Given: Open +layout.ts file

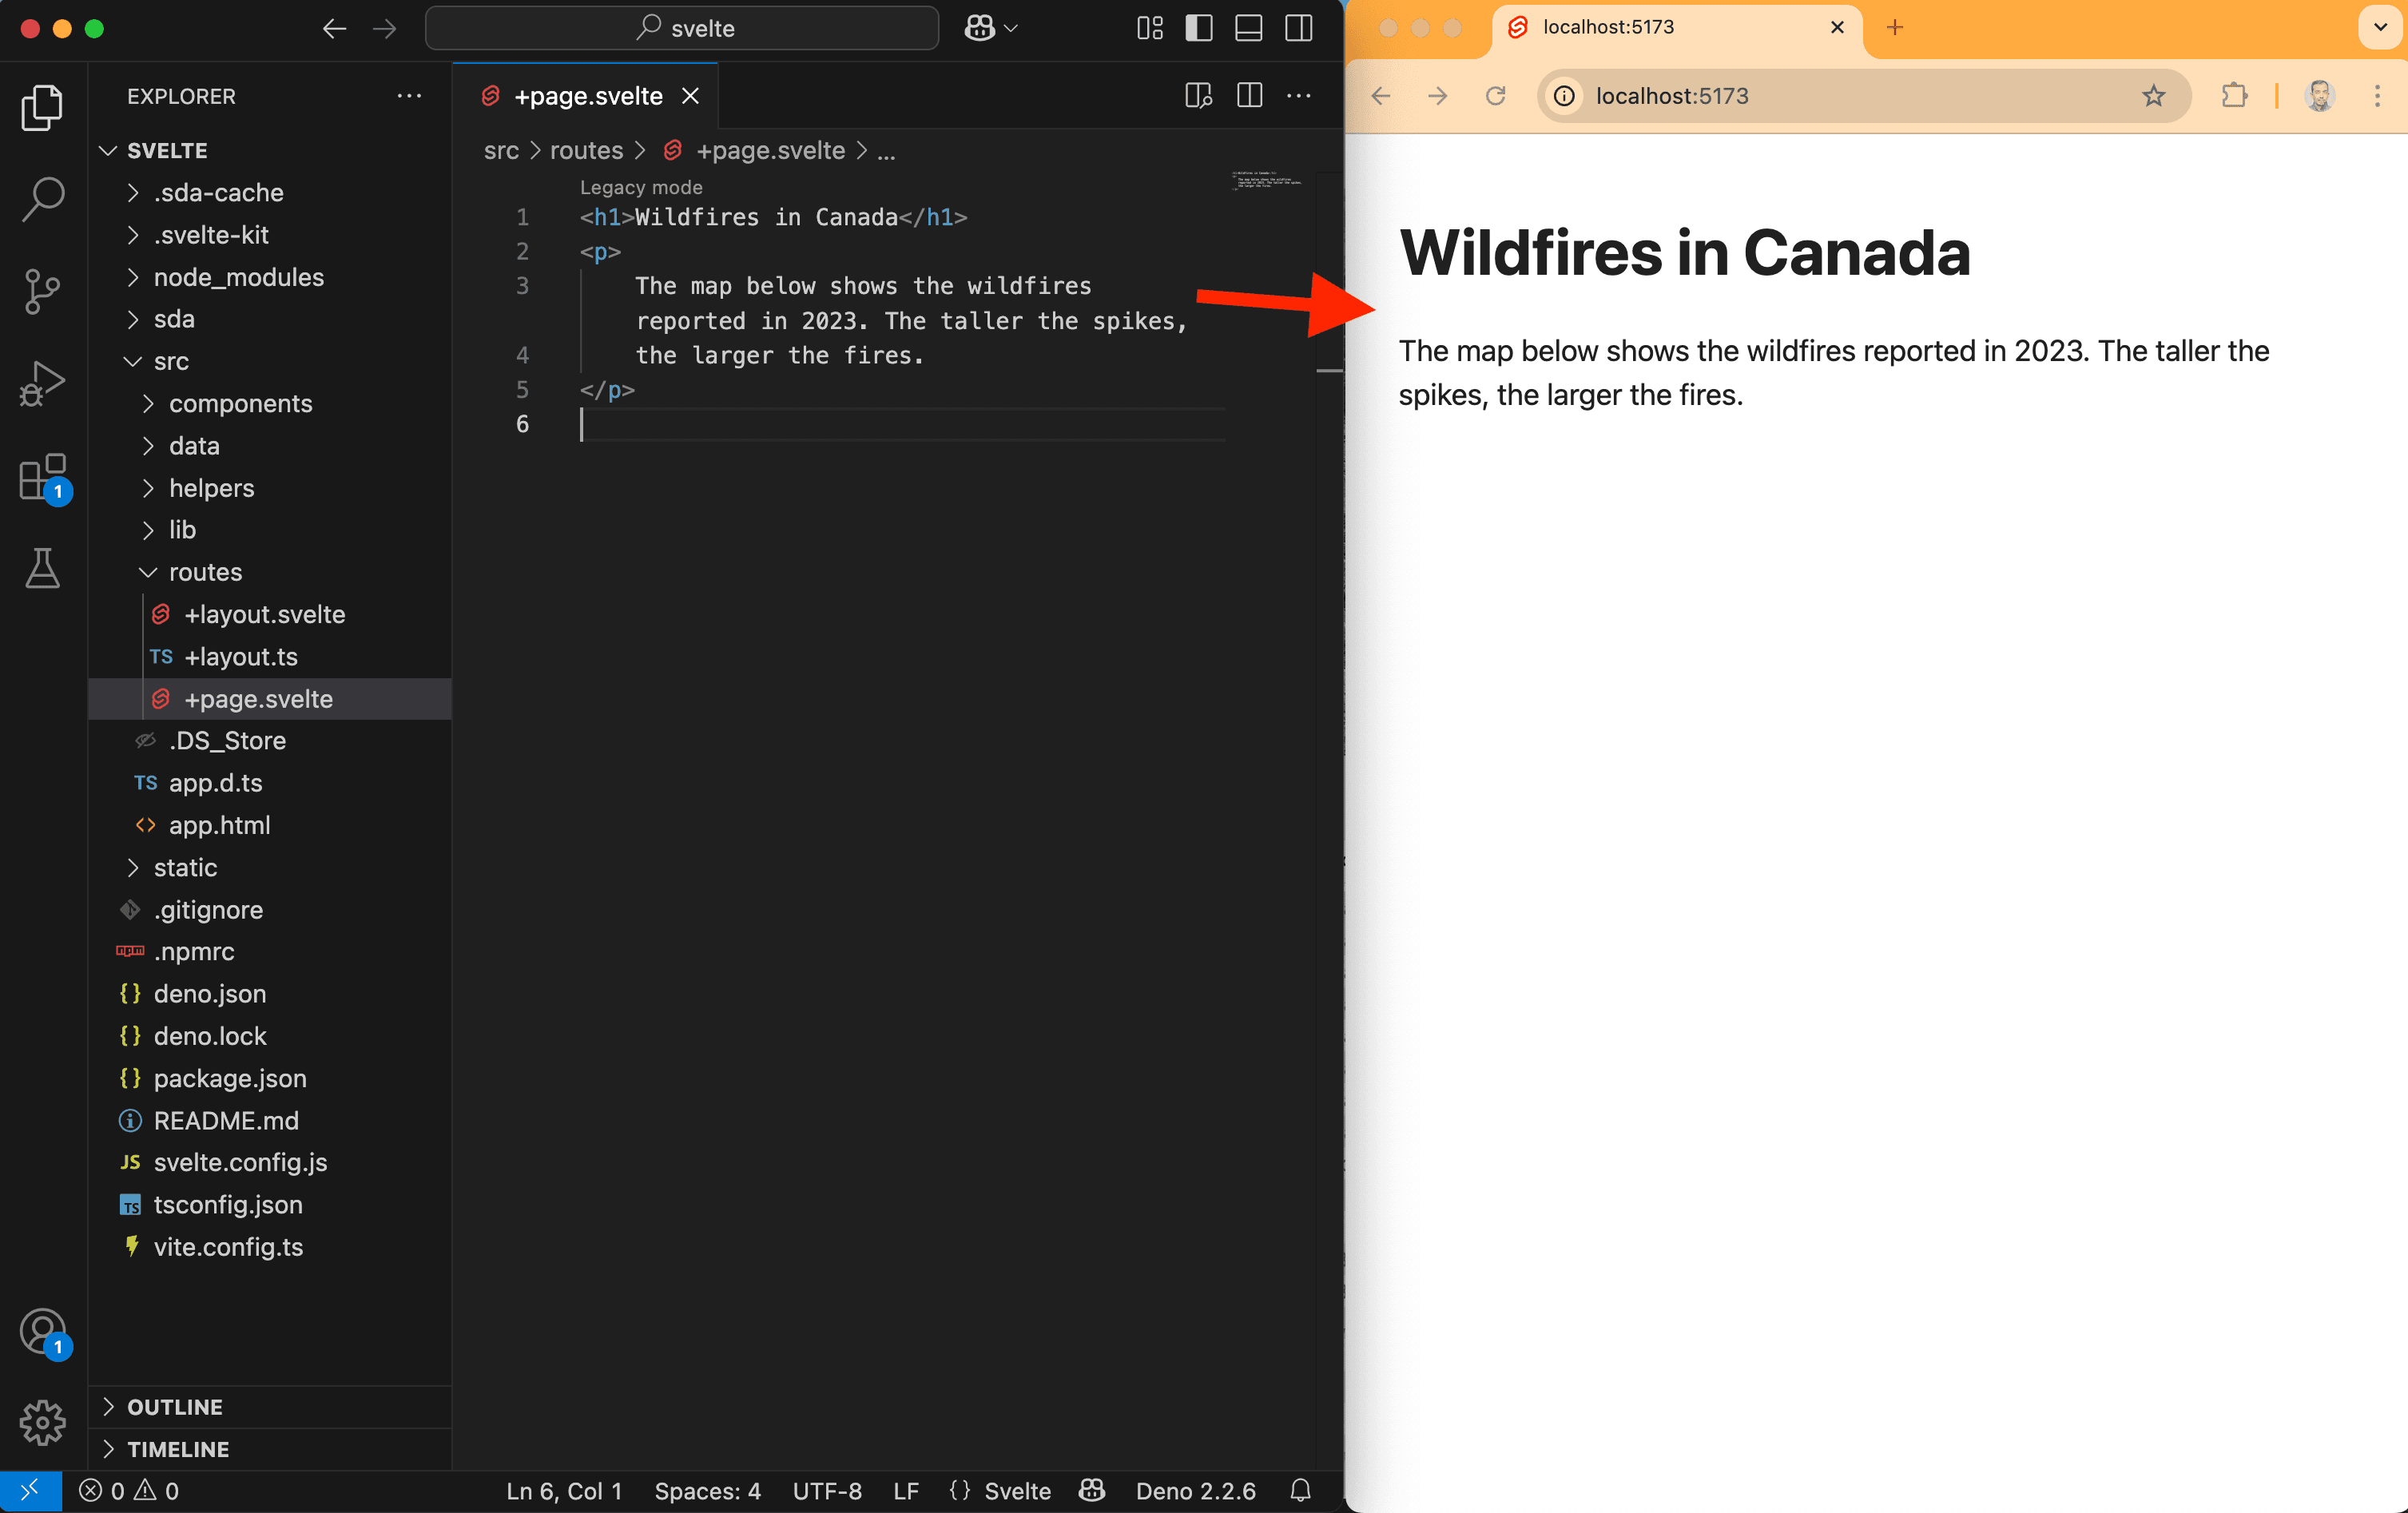Looking at the screenshot, I should [x=241, y=656].
